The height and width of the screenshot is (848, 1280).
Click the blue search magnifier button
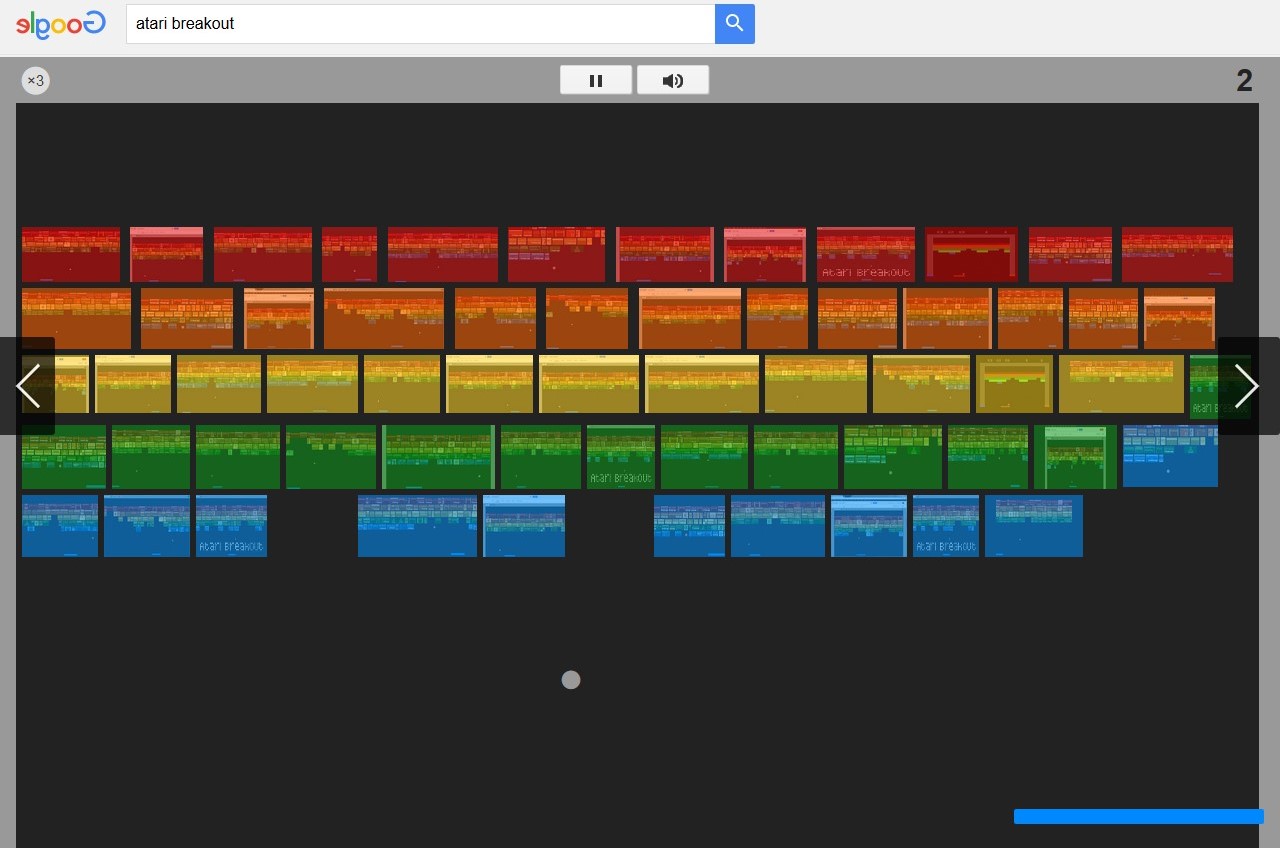pos(735,24)
